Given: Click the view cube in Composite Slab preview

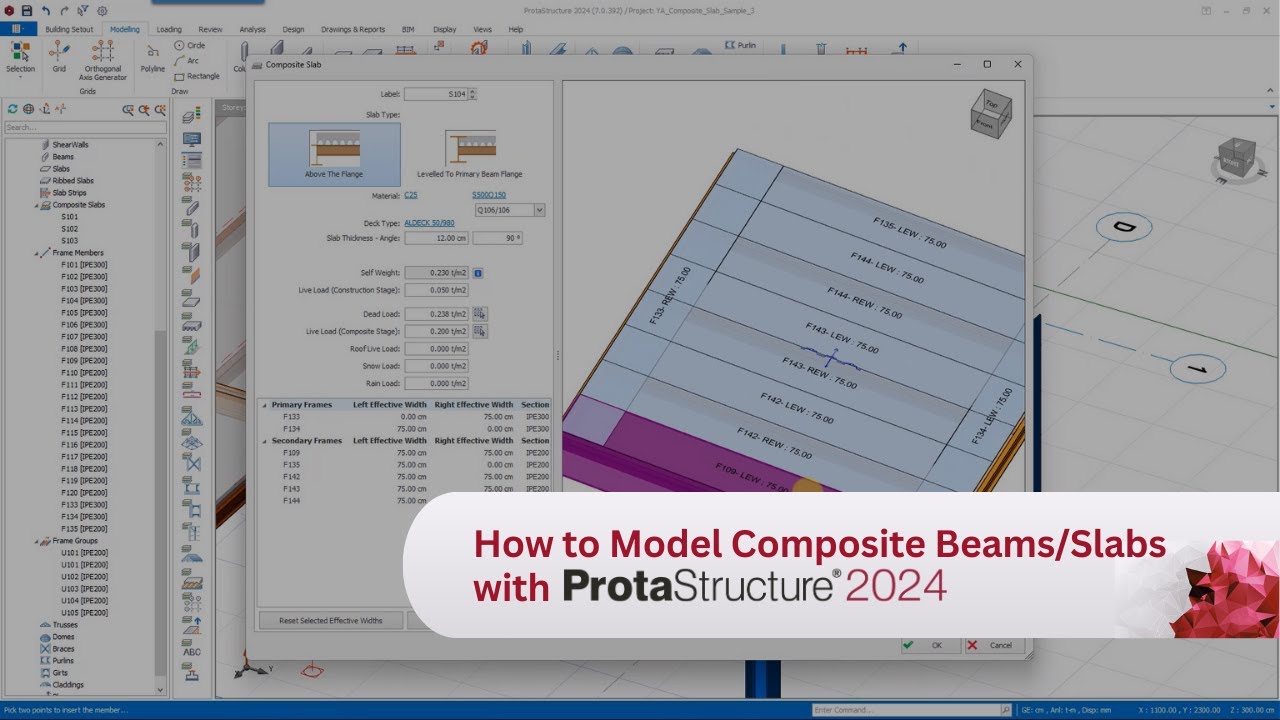Looking at the screenshot, I should pos(991,112).
